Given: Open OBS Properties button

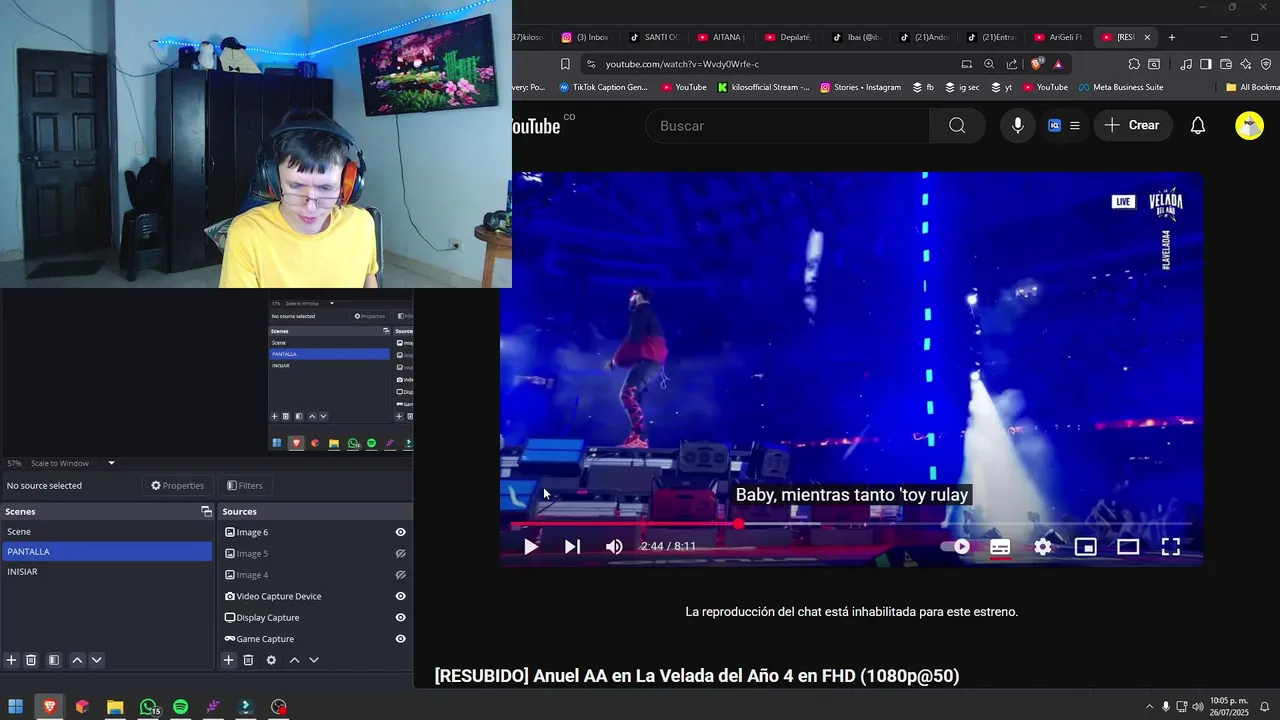Looking at the screenshot, I should coord(177,486).
